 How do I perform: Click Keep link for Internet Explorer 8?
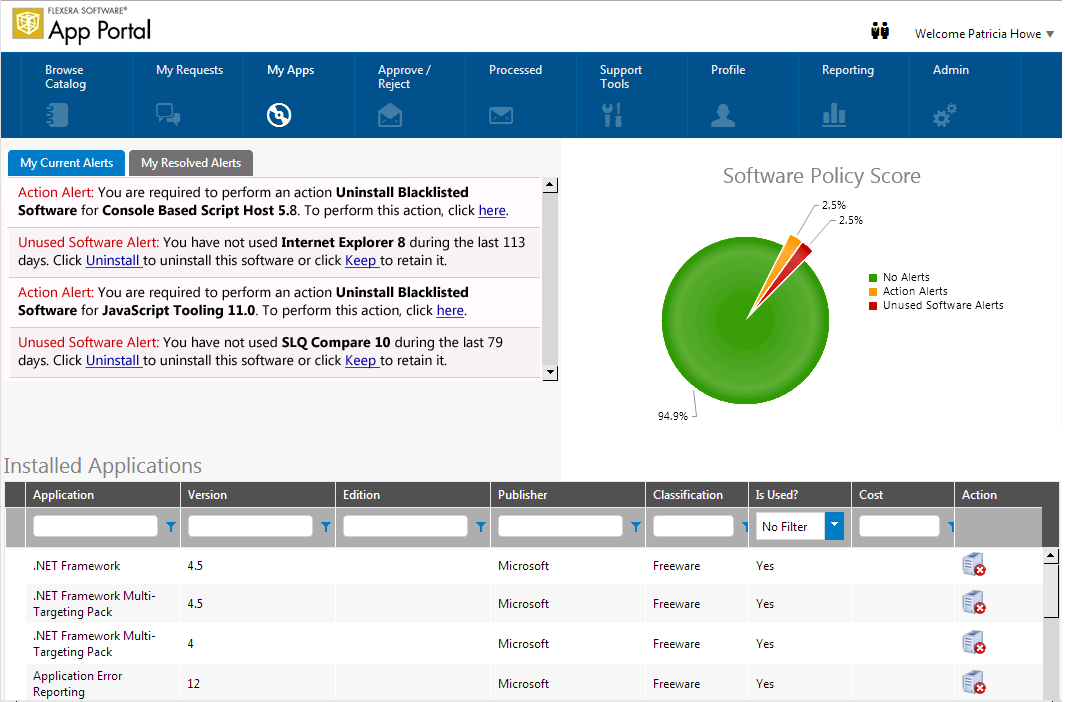tap(361, 261)
